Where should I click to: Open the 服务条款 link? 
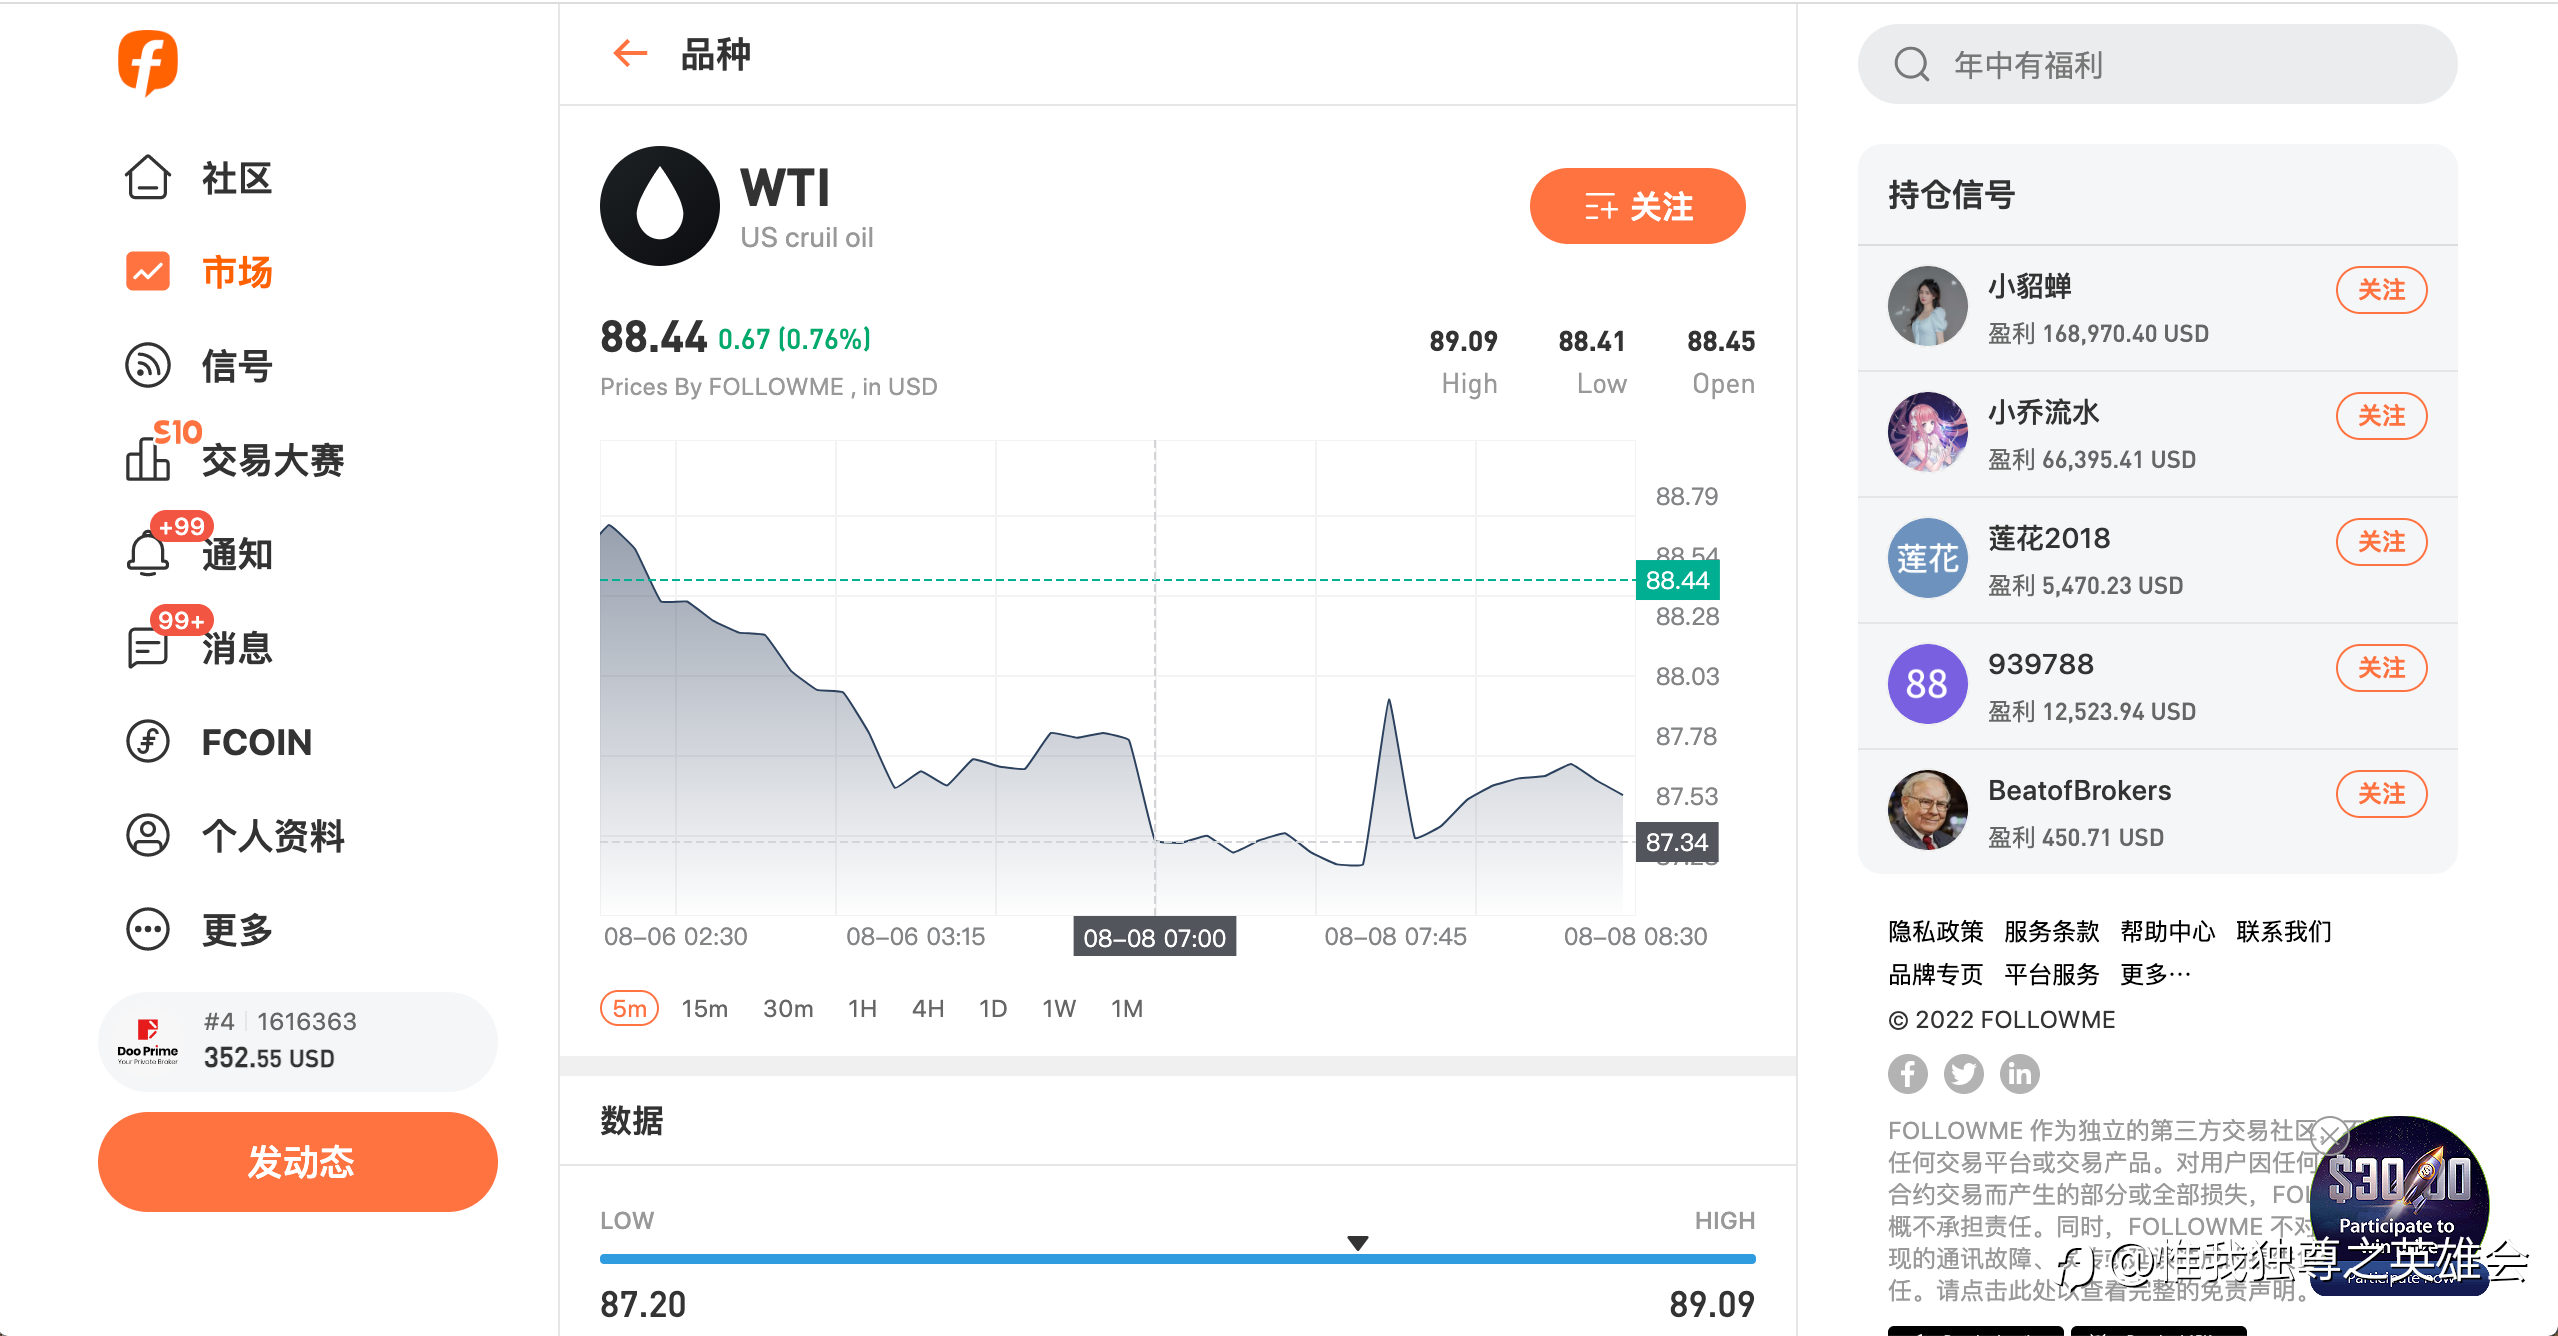[2051, 931]
